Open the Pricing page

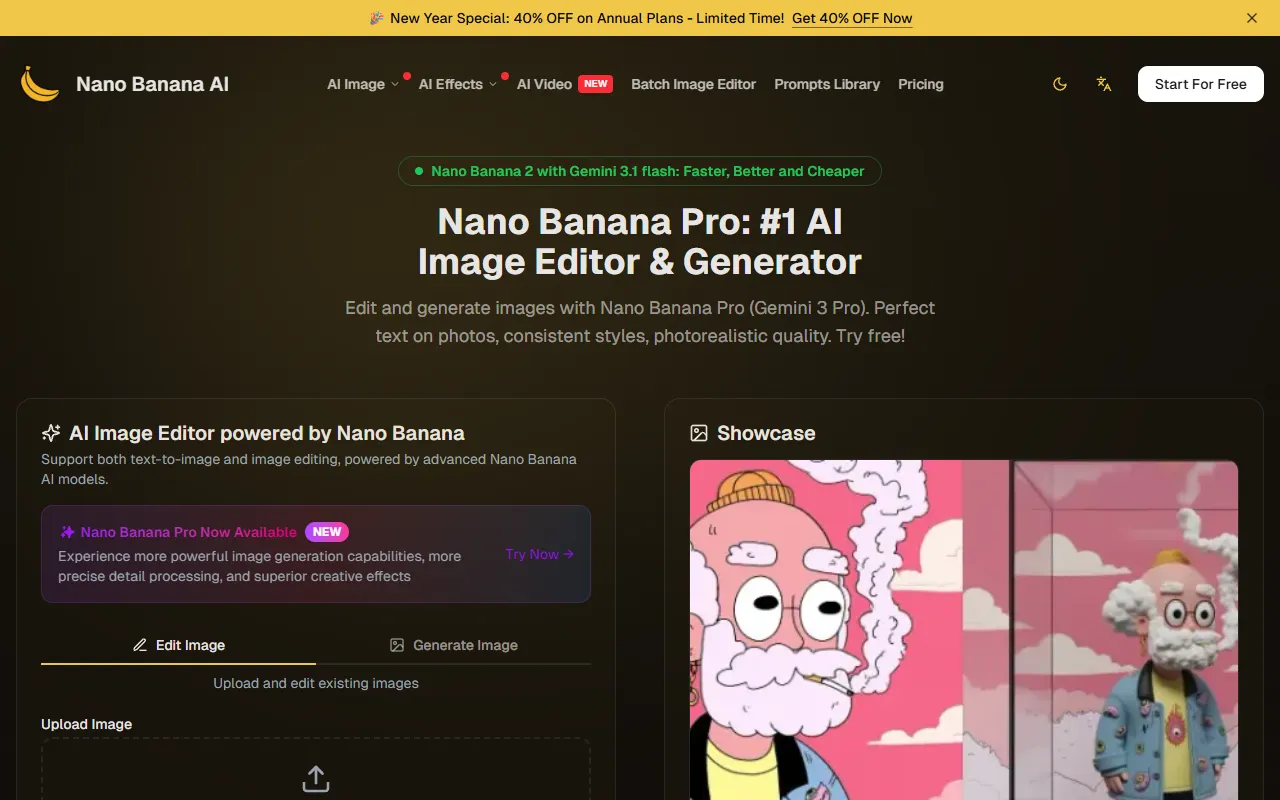(921, 84)
